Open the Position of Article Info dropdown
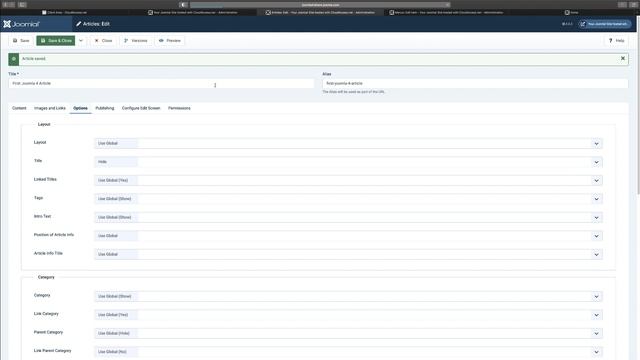This screenshot has width=640, height=360. pos(348,236)
